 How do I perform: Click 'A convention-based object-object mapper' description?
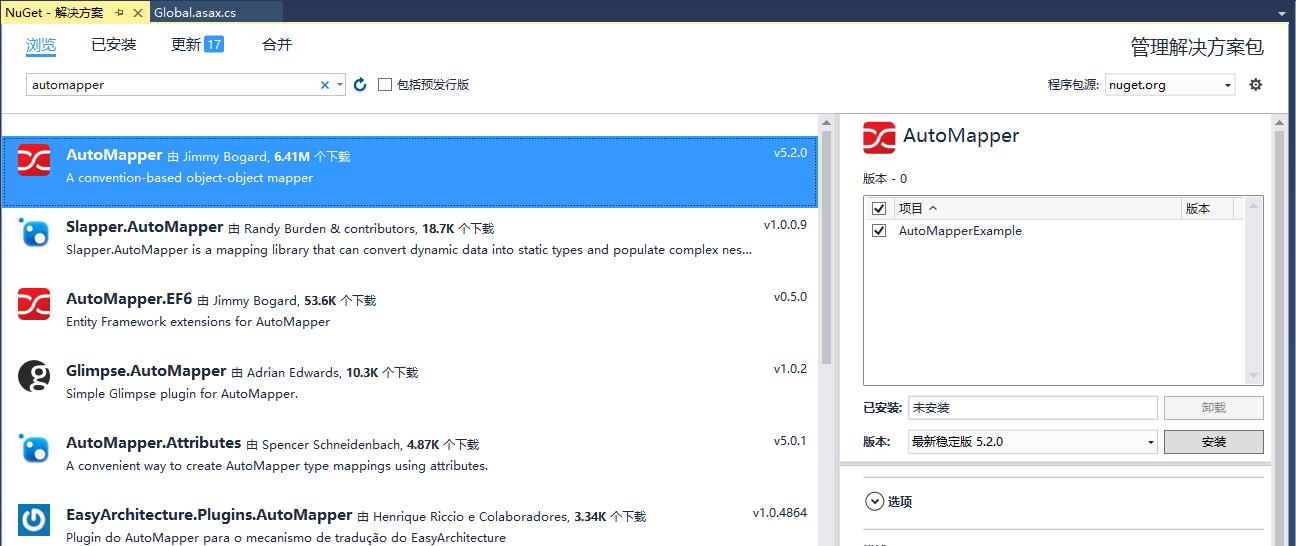point(190,178)
